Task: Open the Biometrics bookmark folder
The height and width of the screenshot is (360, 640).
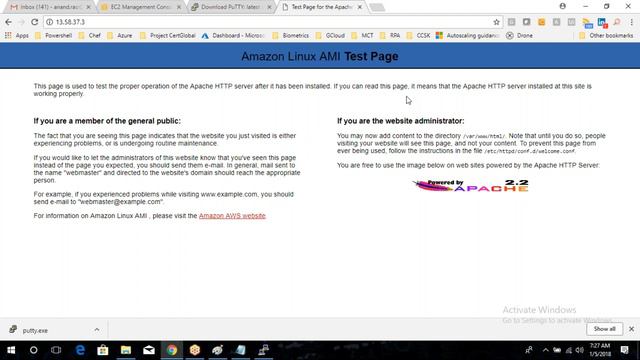Action: tap(290, 36)
